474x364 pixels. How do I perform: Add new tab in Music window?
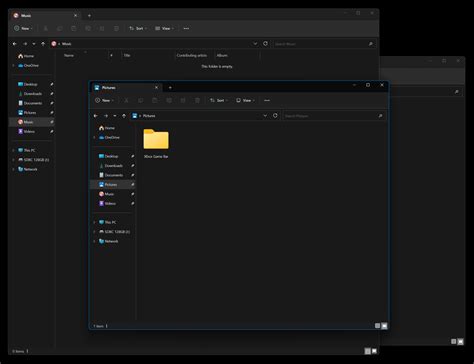[89, 16]
